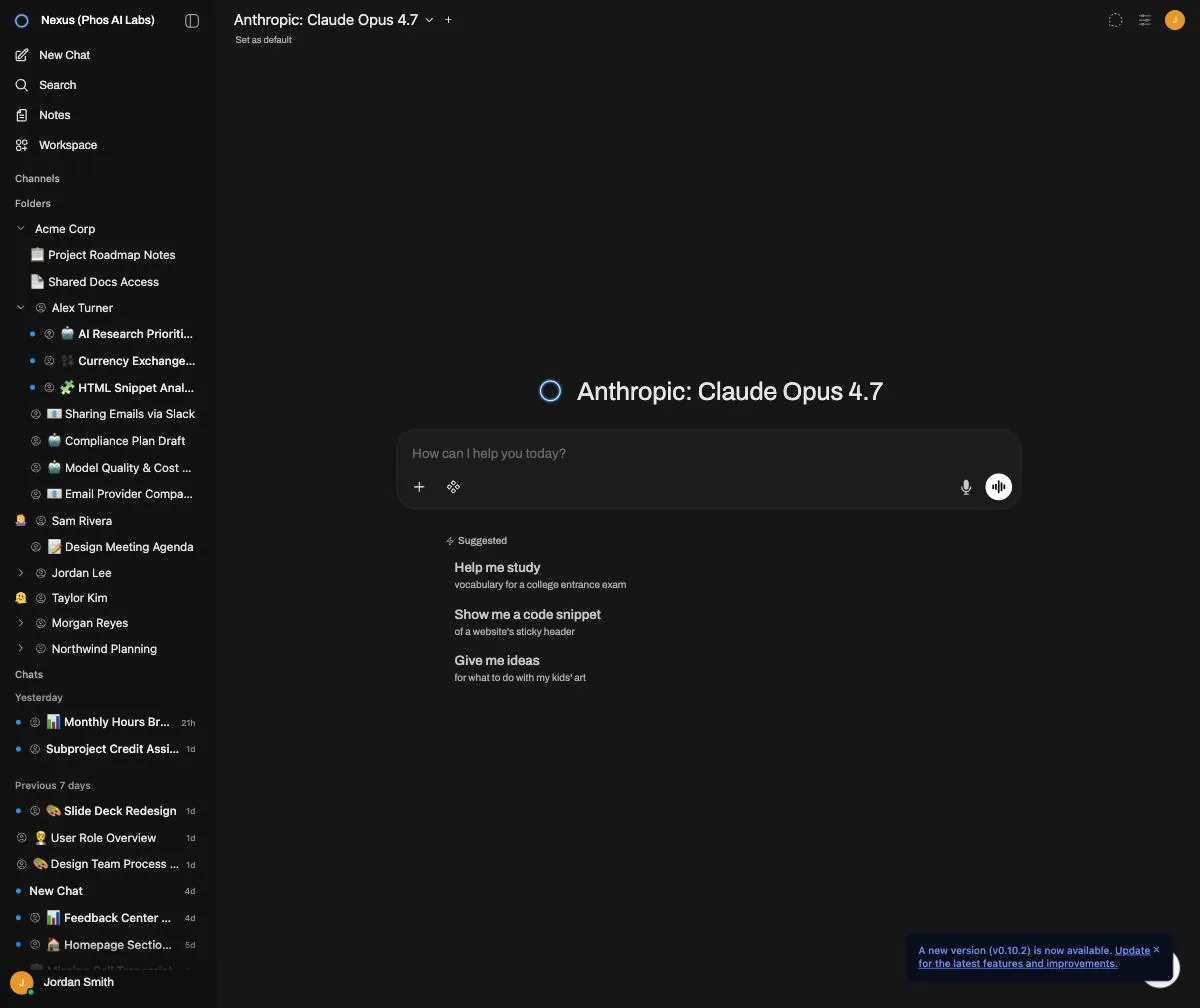
Task: Click the Nexus (Phos AI Labs) logo
Action: pyautogui.click(x=22, y=20)
